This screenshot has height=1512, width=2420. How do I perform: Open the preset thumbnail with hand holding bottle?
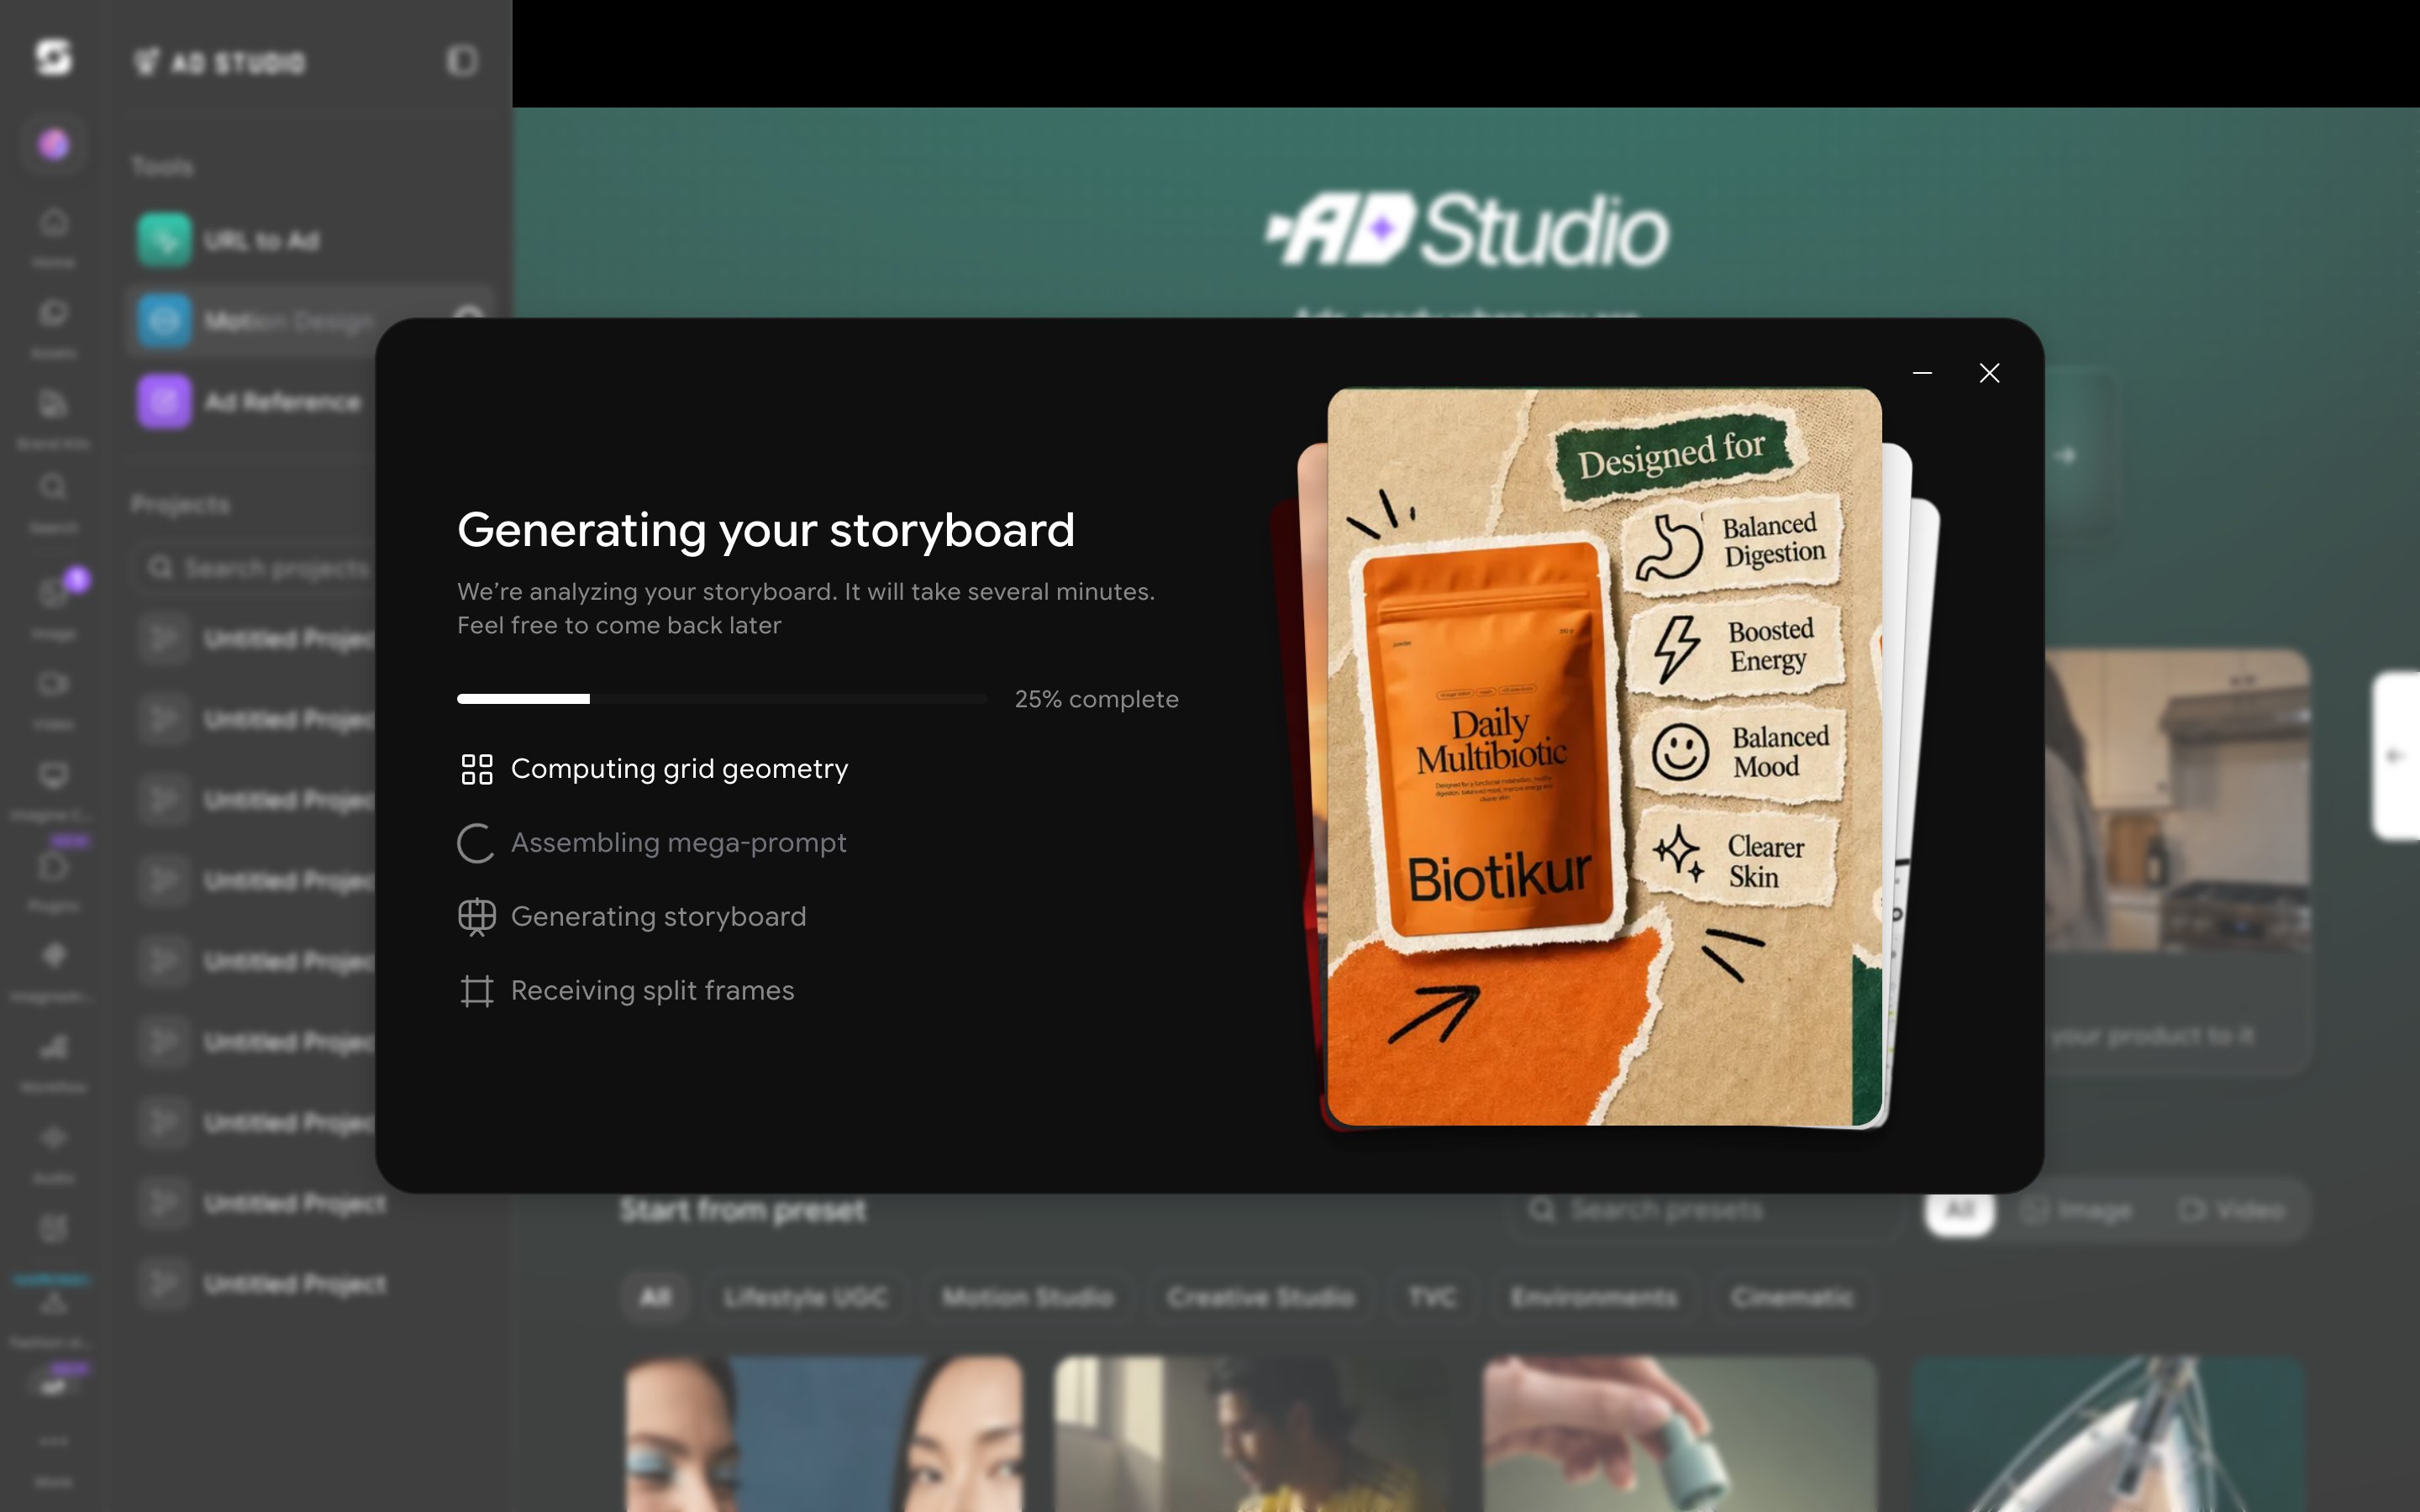[1680, 1434]
